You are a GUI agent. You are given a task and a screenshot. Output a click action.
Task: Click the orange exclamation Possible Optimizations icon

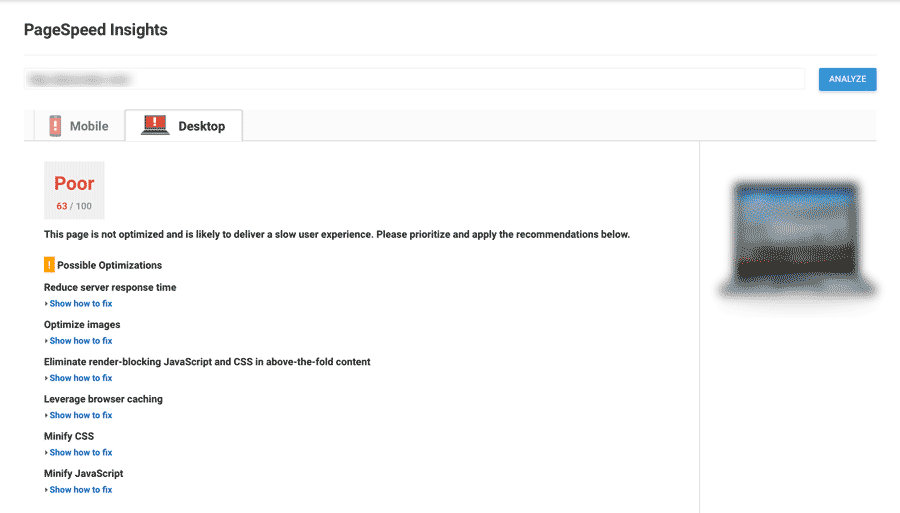coord(49,265)
